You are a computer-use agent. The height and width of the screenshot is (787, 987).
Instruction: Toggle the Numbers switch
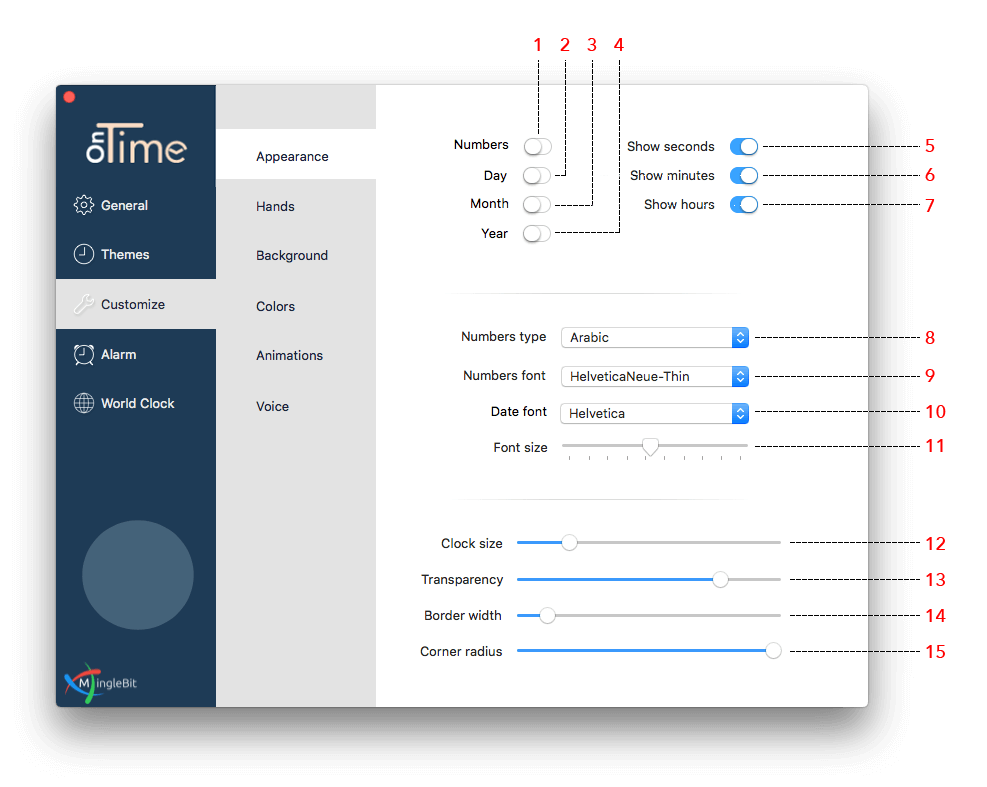(x=538, y=146)
